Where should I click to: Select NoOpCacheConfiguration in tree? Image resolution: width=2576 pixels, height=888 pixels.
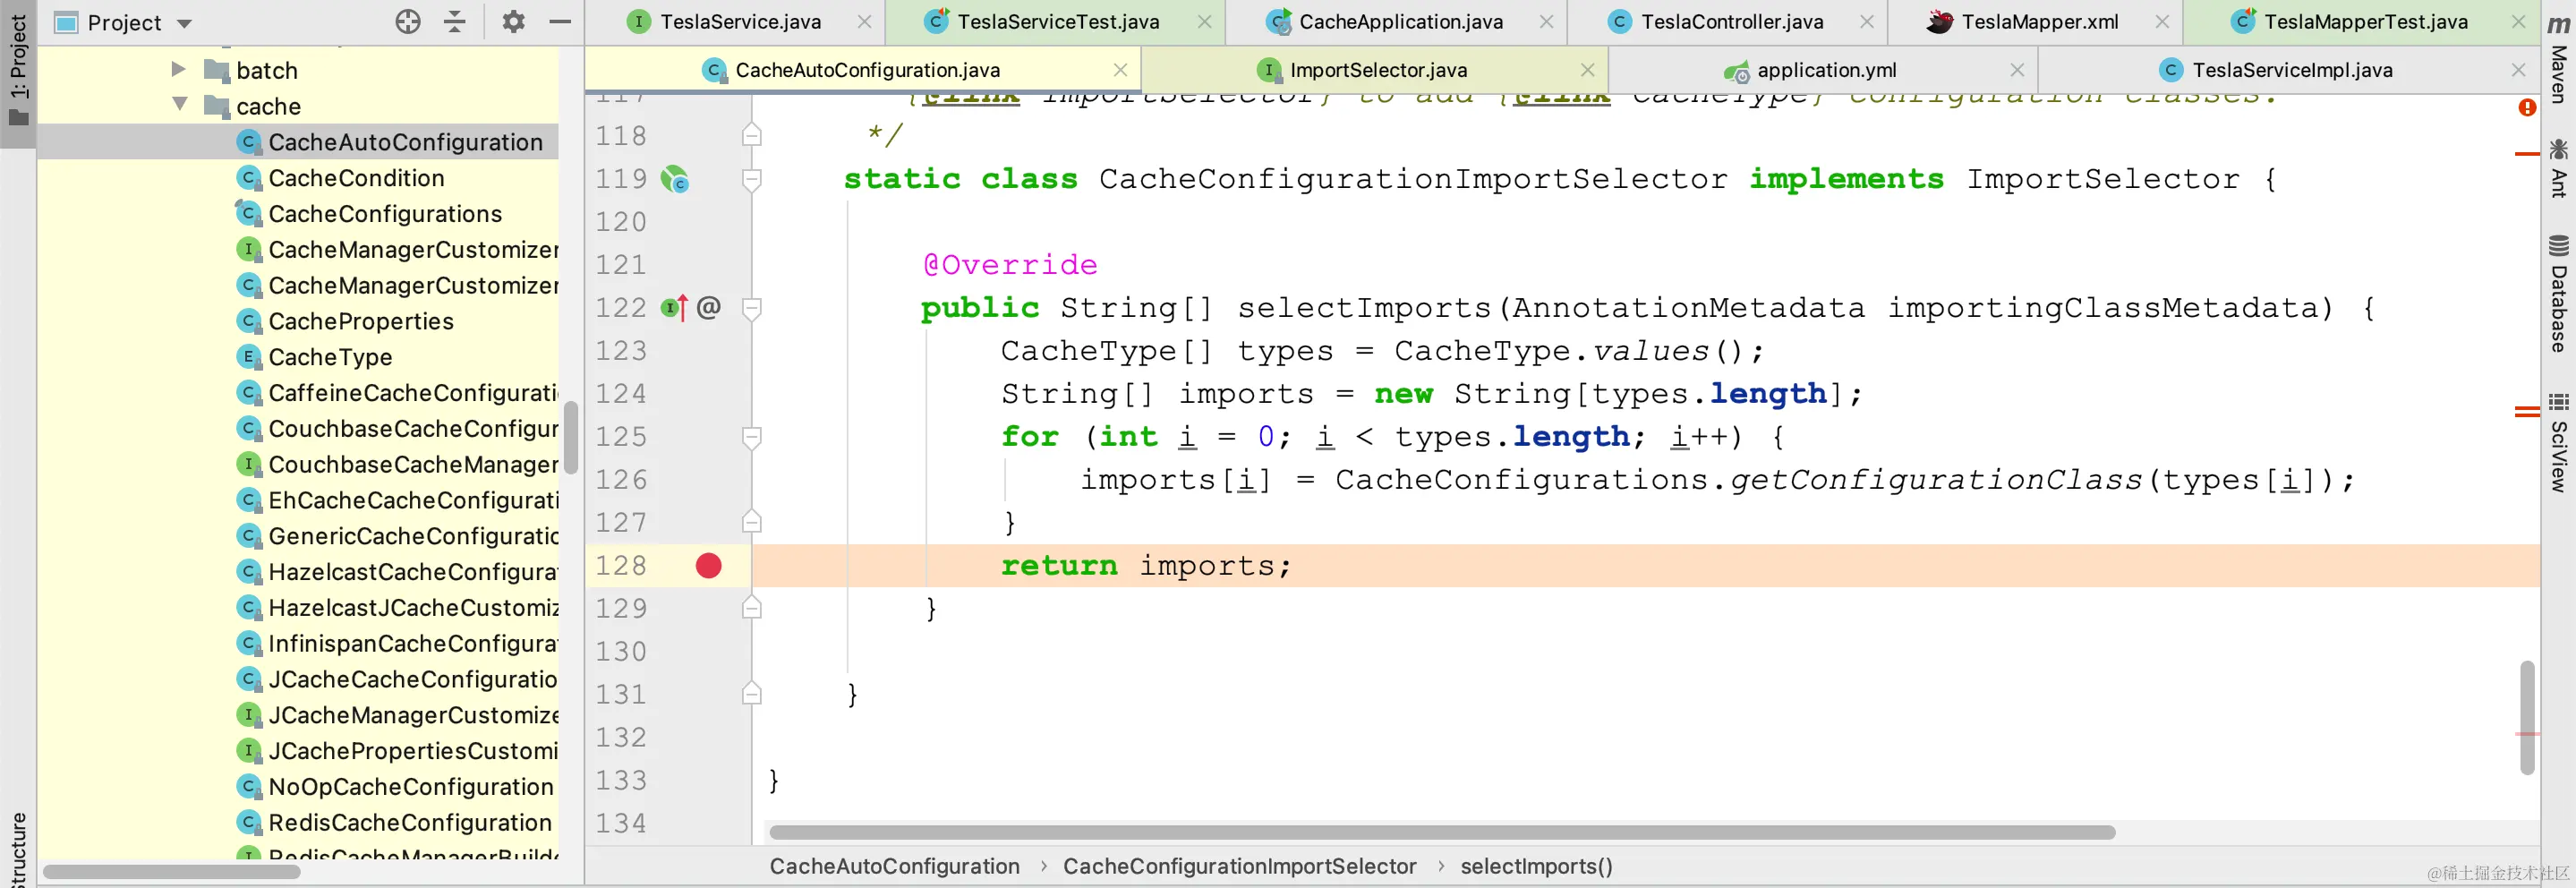410,787
